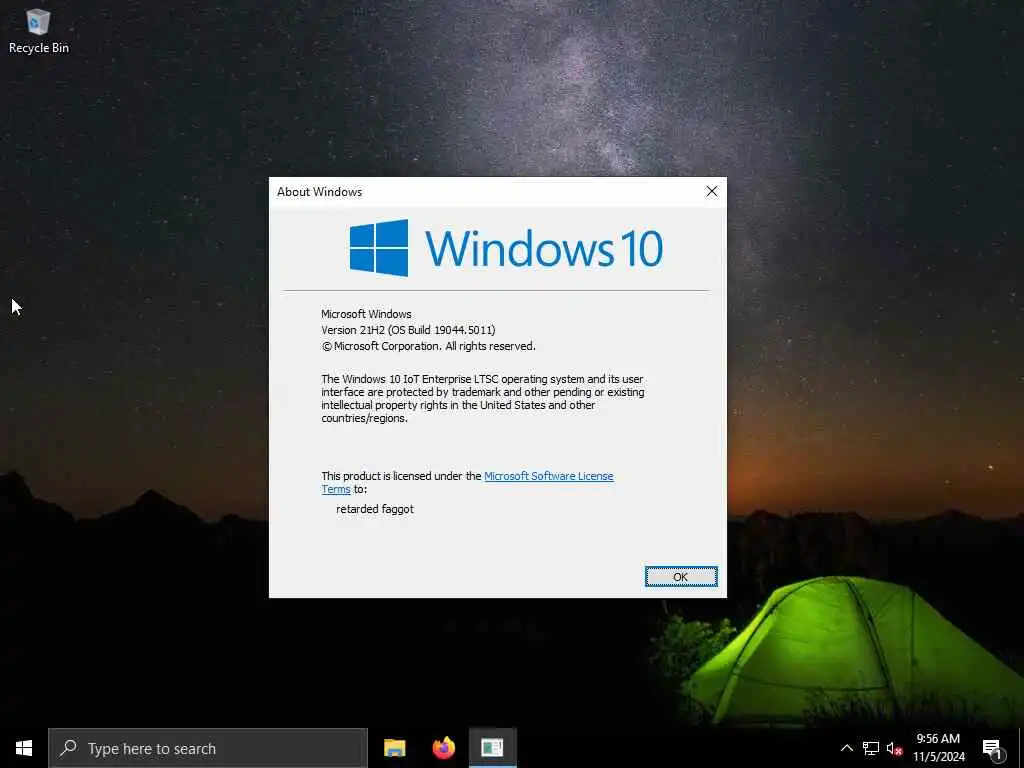Open the Recycle Bin desktop icon
This screenshot has width=1024, height=768.
coord(39,31)
